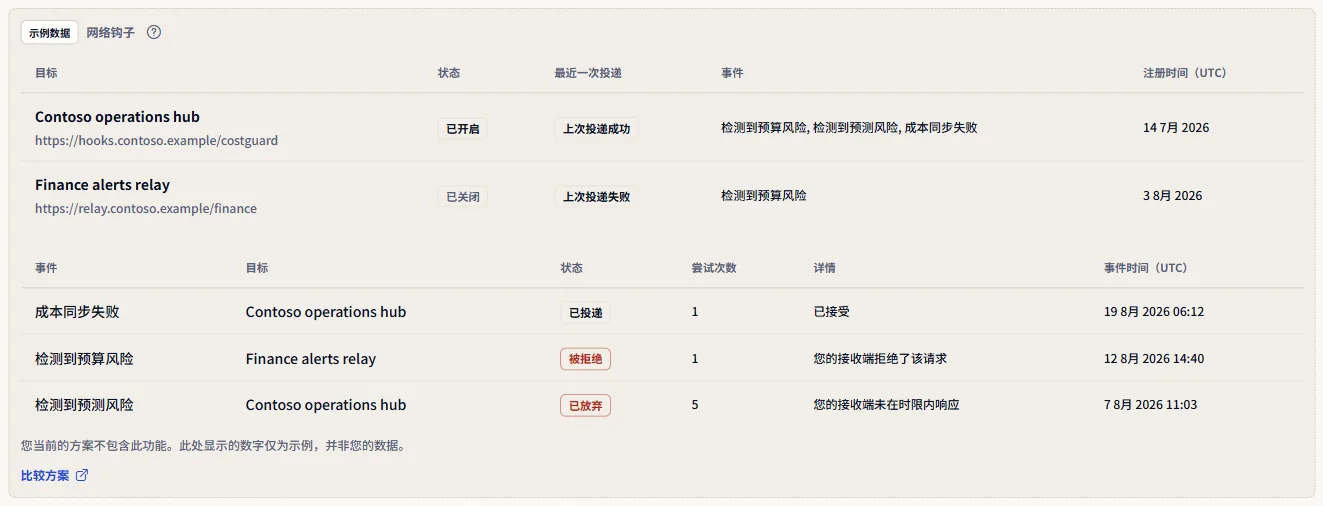
Task: Click events list 检测到预算风险, 检测到预测风险, 成本同步失败
Action: point(849,128)
